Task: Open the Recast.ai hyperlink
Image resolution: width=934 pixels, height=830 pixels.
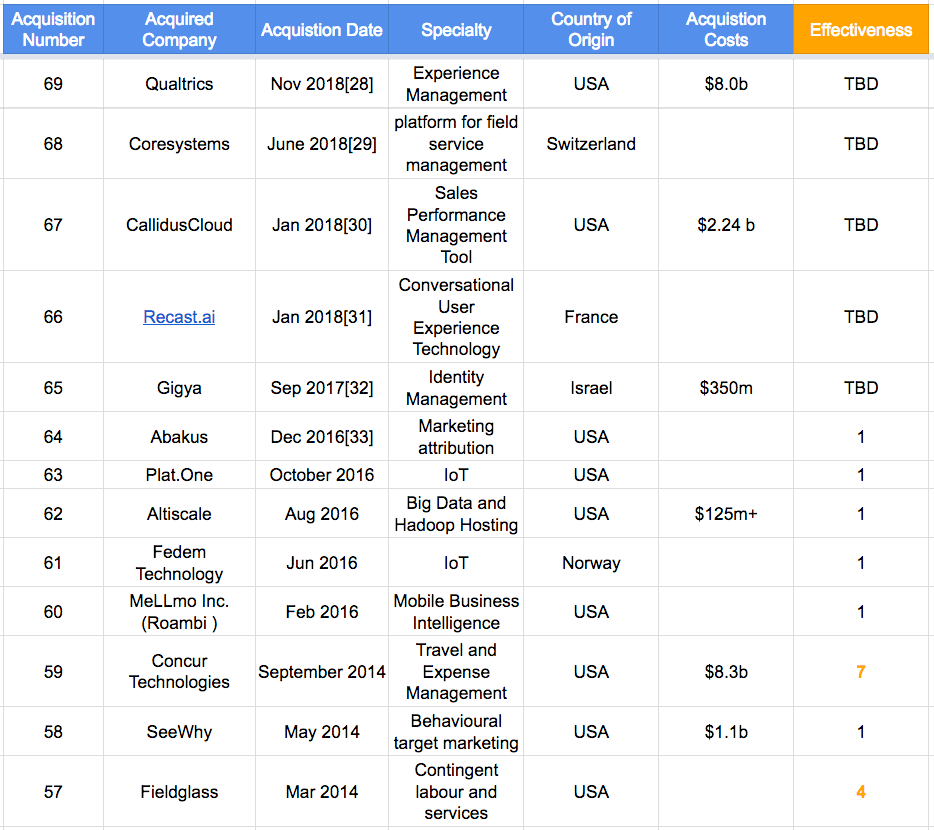Action: pos(179,317)
